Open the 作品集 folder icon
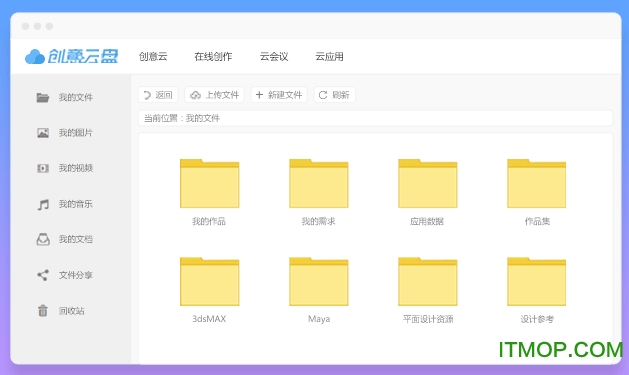Screen dimensions: 629x375 click(537, 183)
